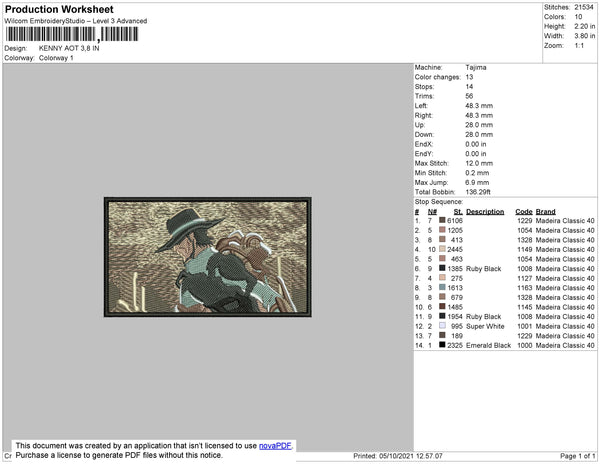
Task: Click the color swatch for stop 8
Action: (x=442, y=287)
